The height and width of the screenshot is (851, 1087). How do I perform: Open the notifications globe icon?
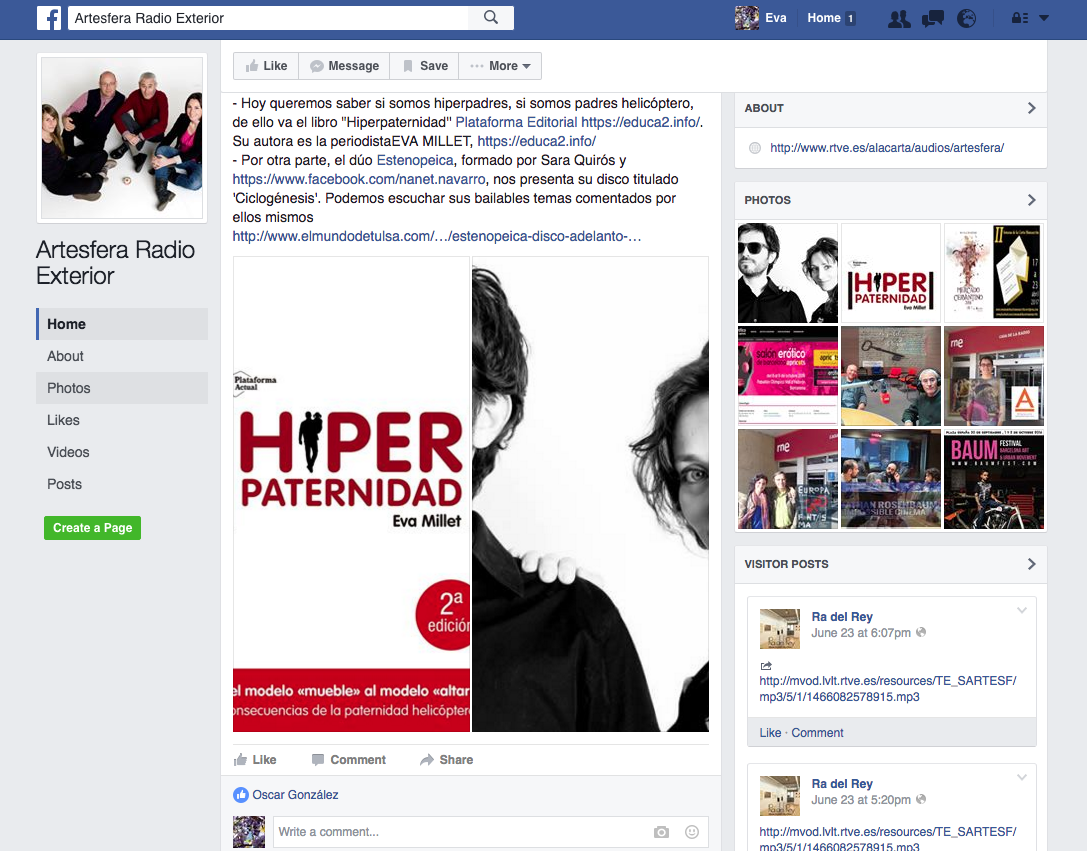pos(966,18)
